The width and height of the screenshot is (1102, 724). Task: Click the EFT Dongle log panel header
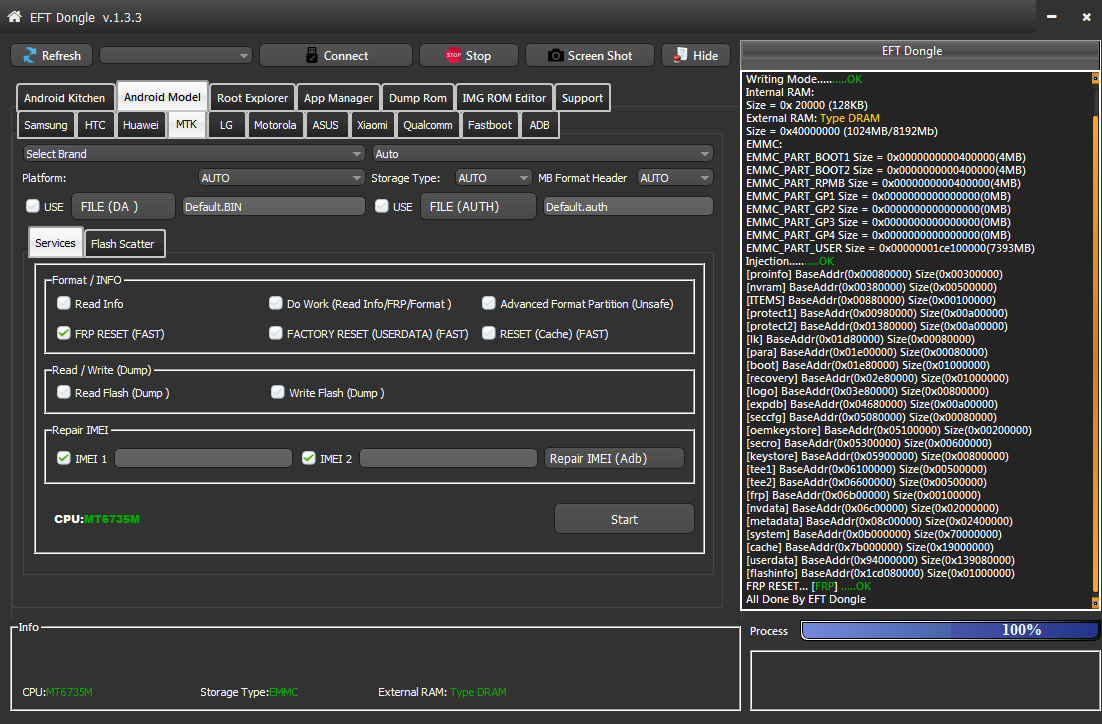[919, 53]
